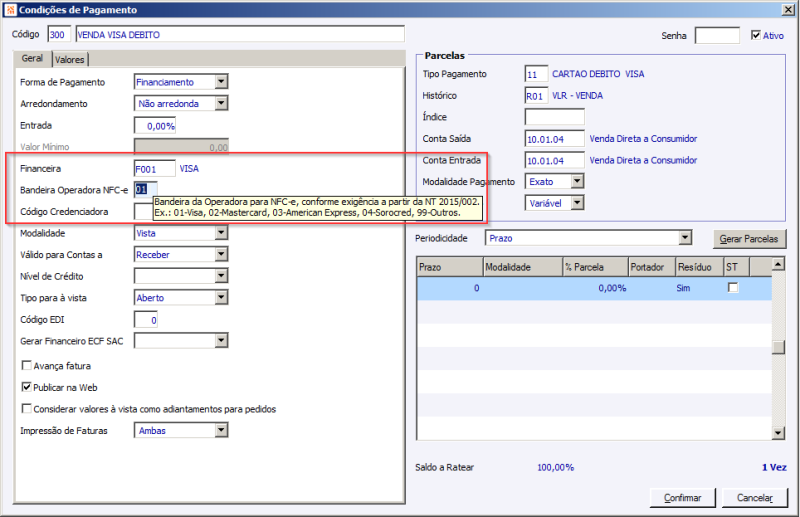Open the Válido para Contas a dropdown

click(221, 254)
